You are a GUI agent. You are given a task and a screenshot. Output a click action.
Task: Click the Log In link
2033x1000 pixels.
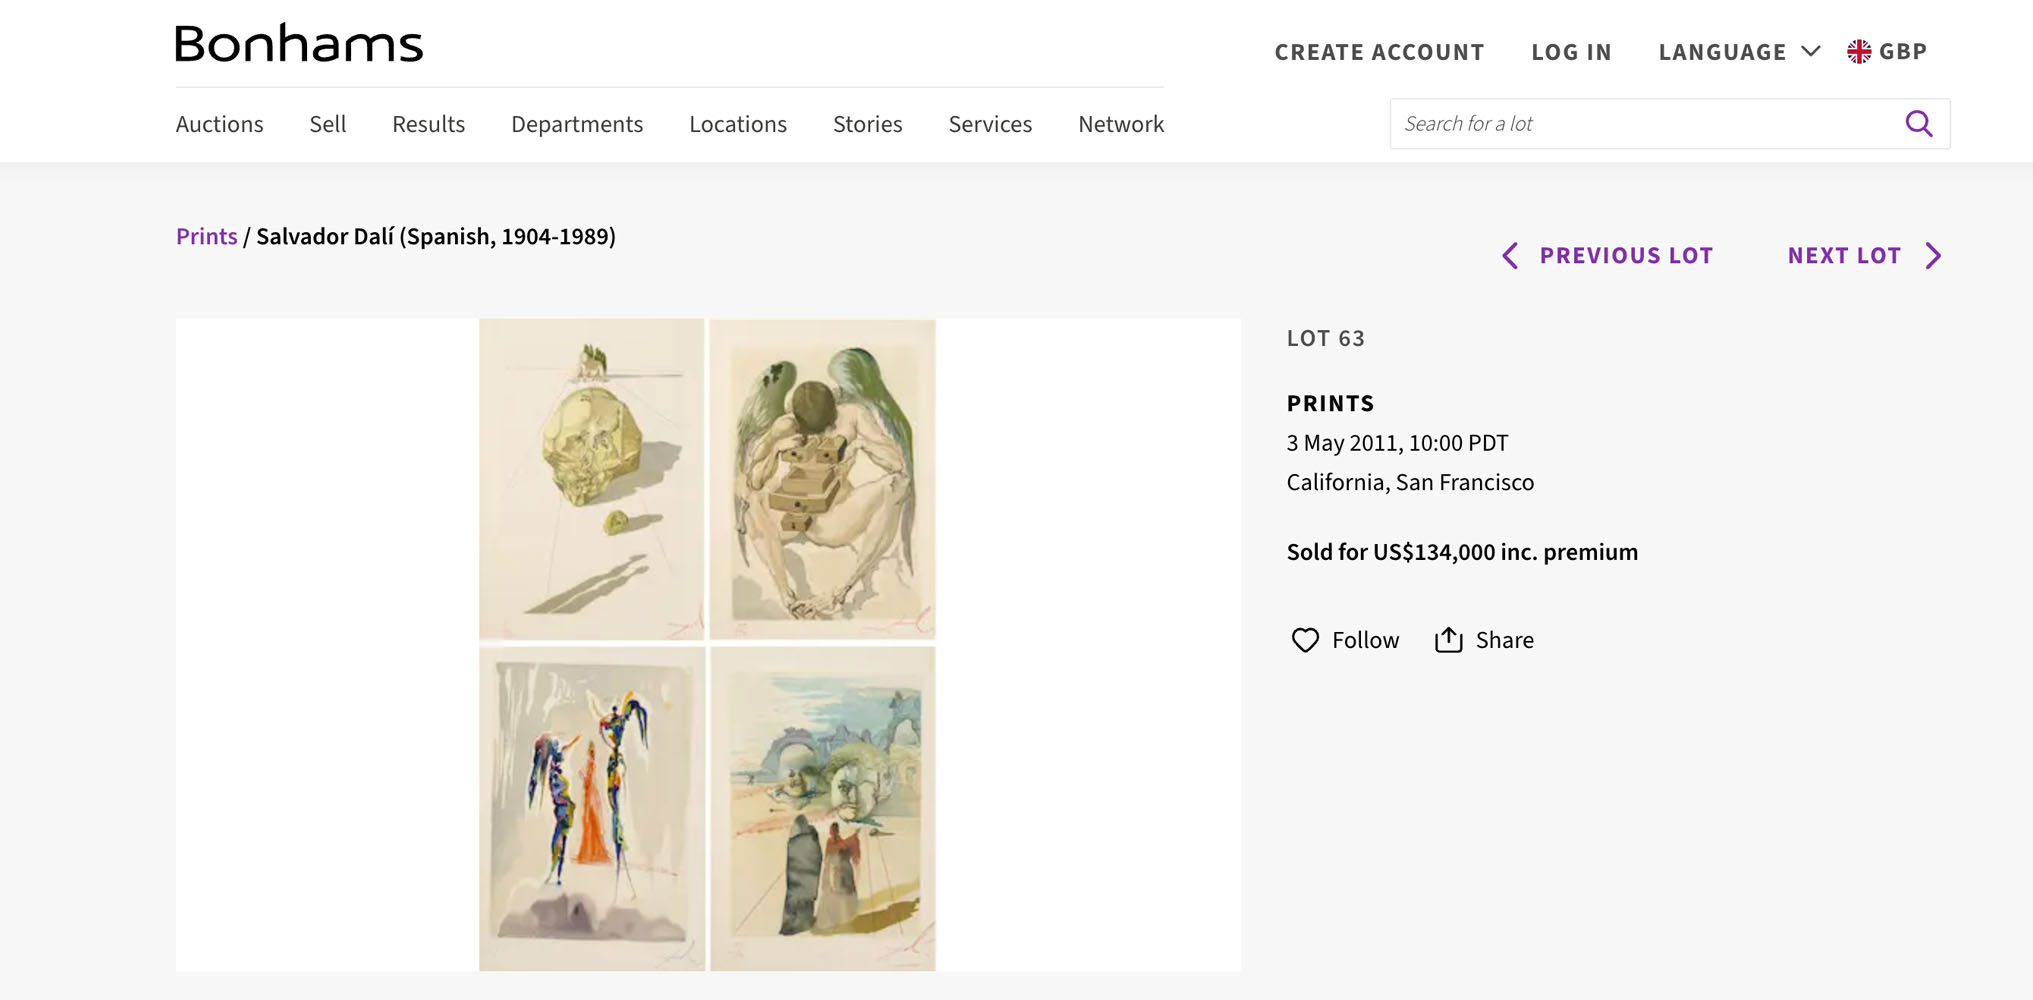(1571, 52)
